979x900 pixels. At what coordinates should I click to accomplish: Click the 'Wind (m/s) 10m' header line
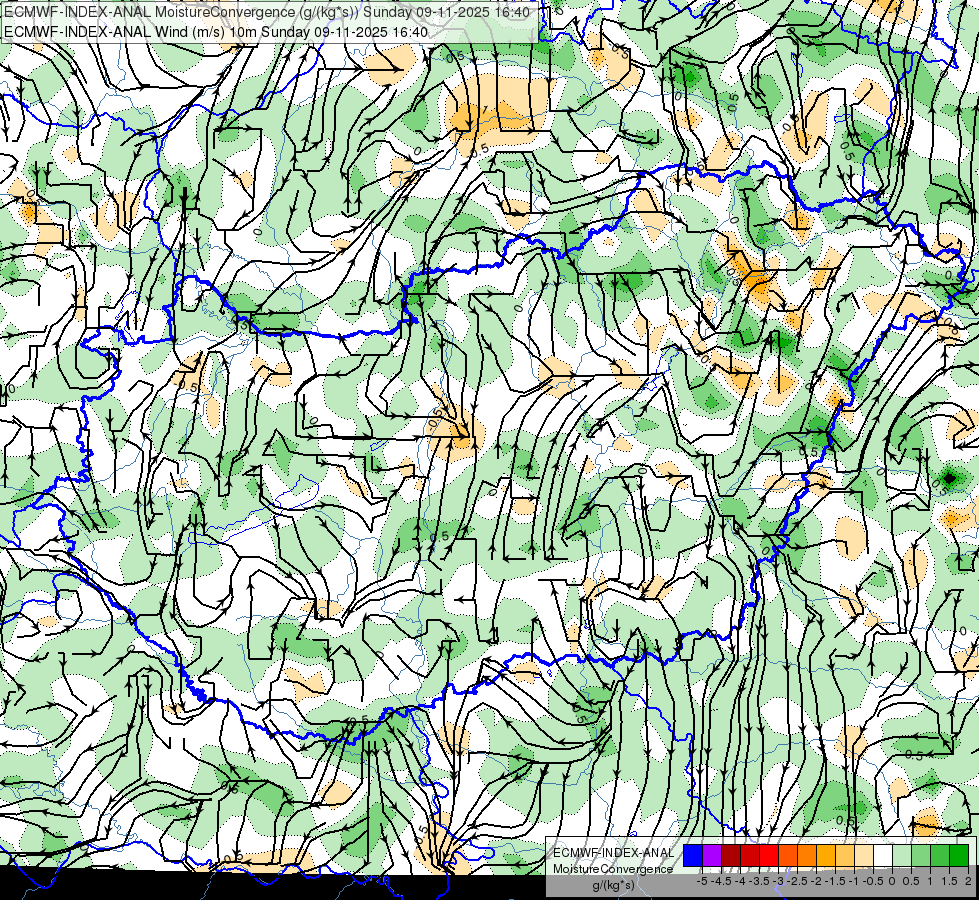(x=216, y=32)
